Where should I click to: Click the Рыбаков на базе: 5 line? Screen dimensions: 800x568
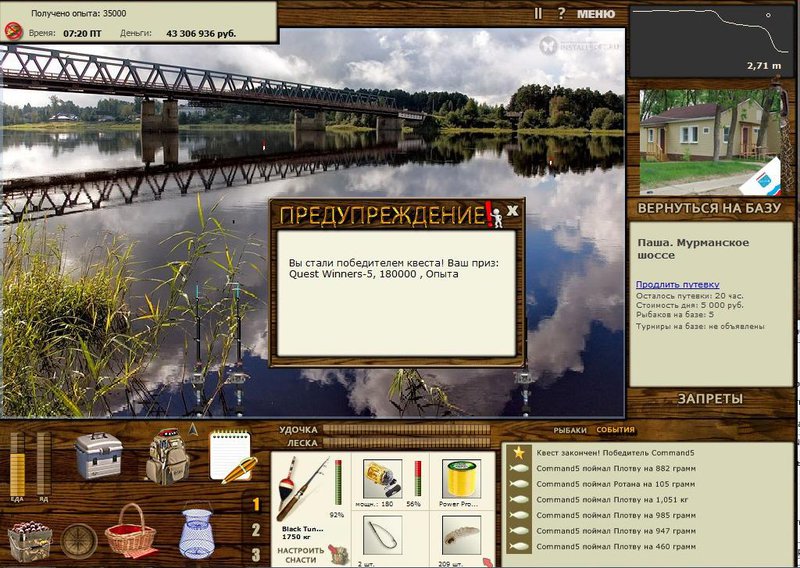point(674,314)
